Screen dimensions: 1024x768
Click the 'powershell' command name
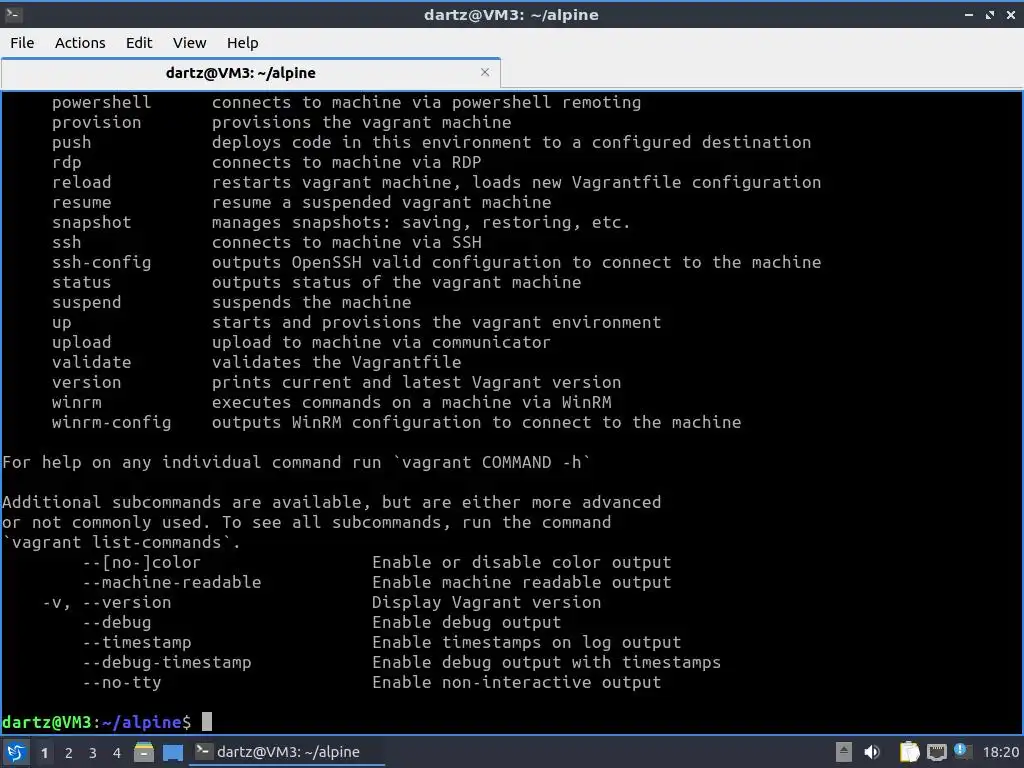point(101,103)
